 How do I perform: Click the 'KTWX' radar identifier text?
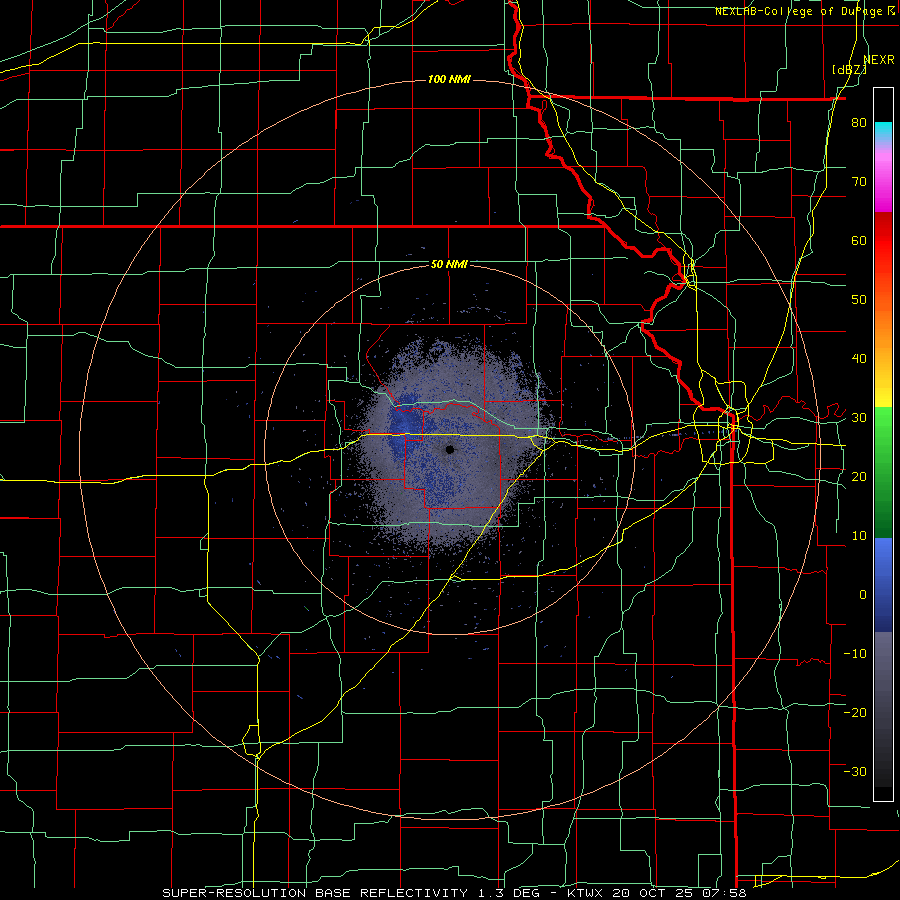pos(586,893)
